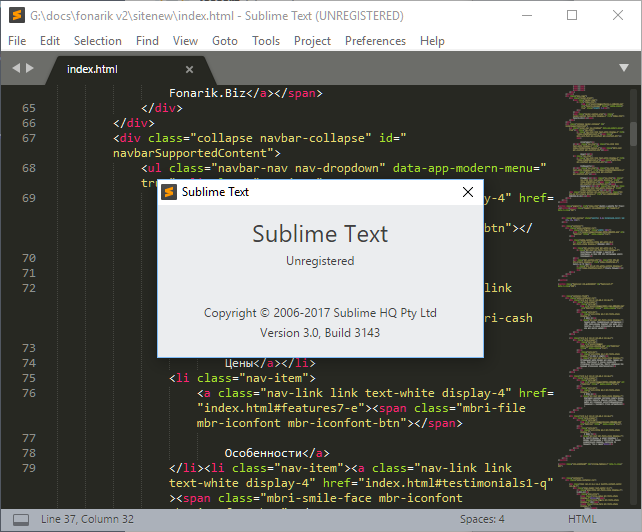This screenshot has height=532, width=642.
Task: Maximize the Sublime Text main window
Action: tap(572, 16)
